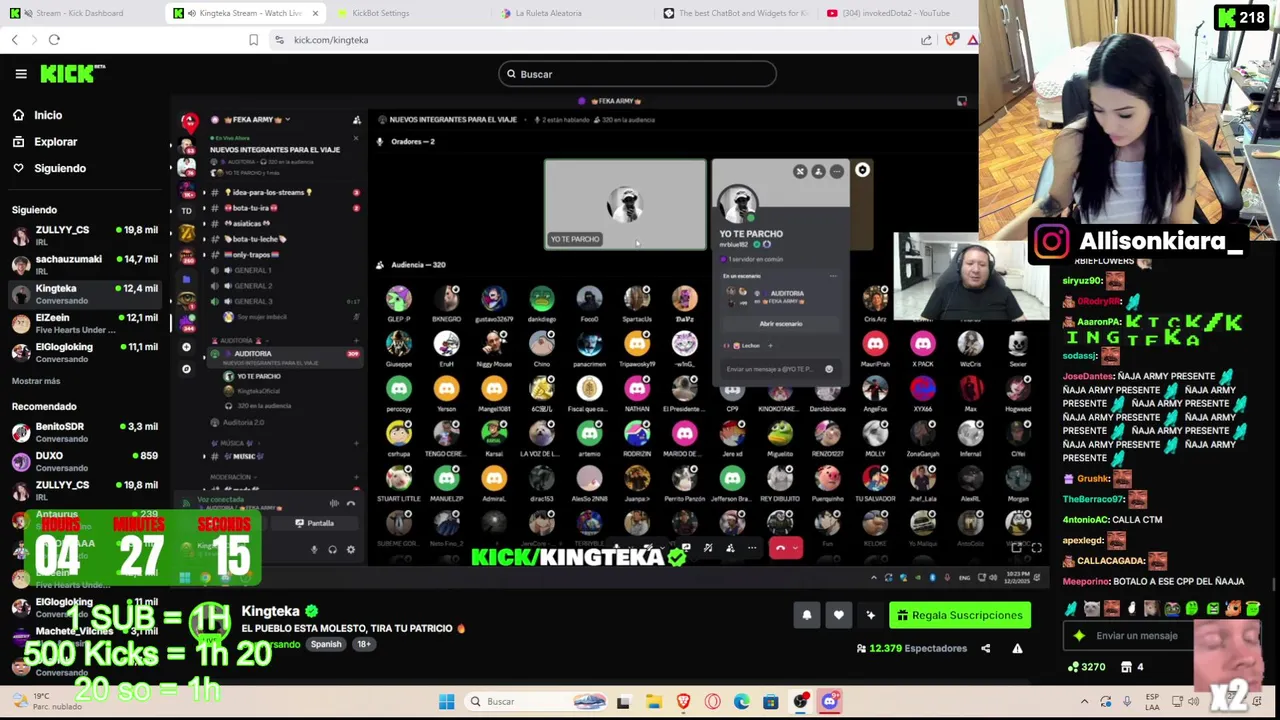This screenshot has height=720, width=1280.
Task: Switch to La Ruleta Aleatoria tab
Action: pos(548,13)
